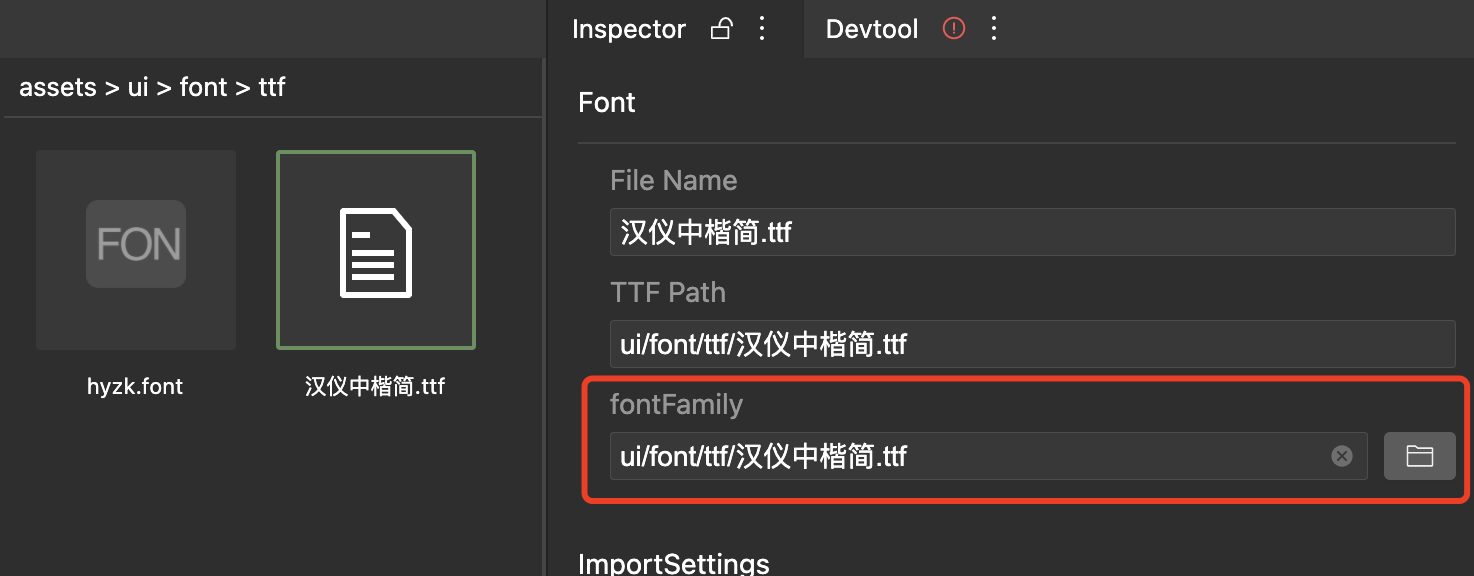
Task: Go to font folder in breadcrumb
Action: tap(204, 87)
